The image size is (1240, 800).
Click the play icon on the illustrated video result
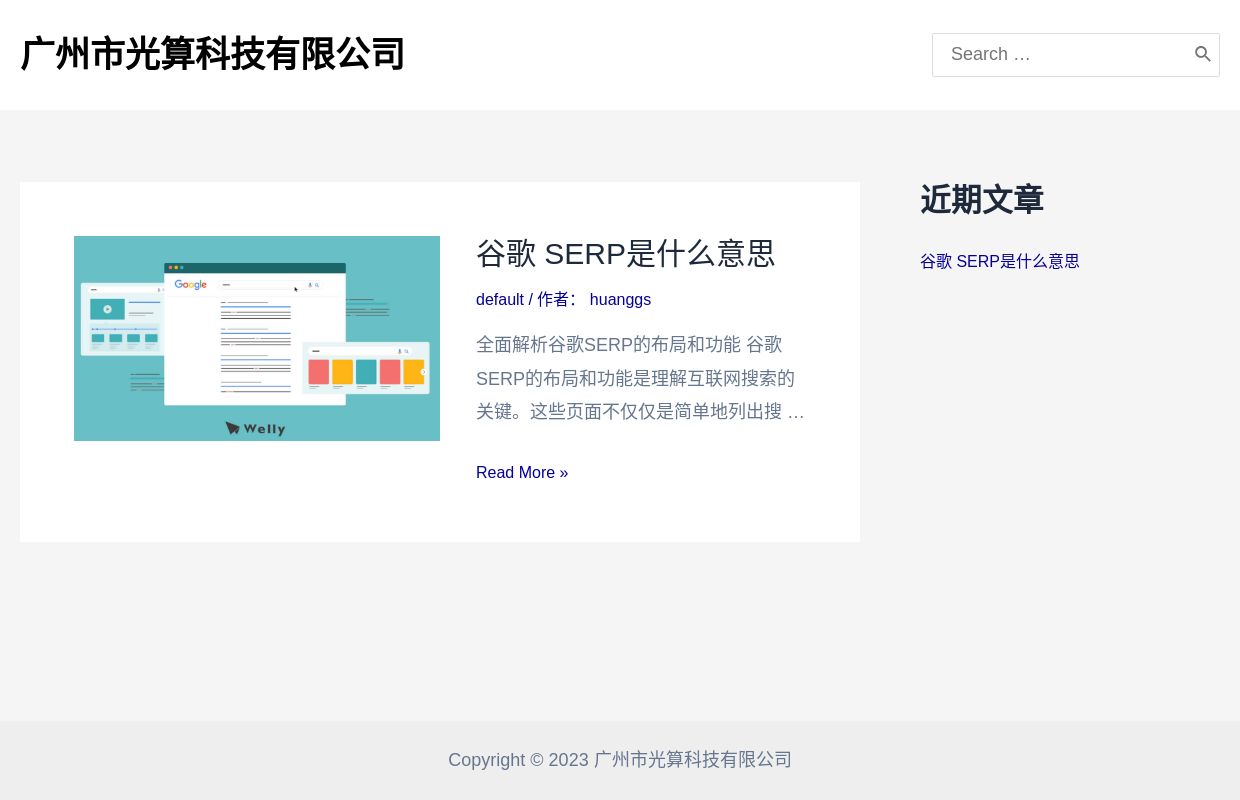click(x=108, y=309)
